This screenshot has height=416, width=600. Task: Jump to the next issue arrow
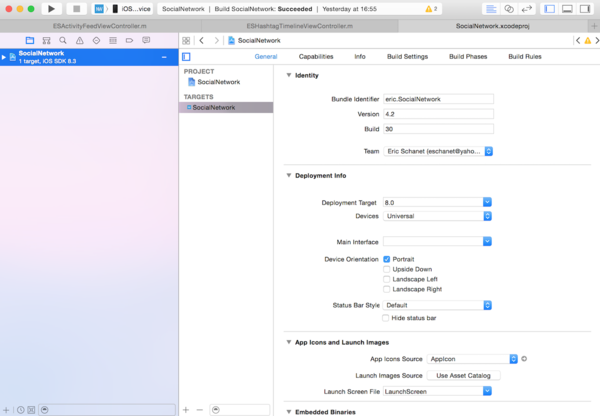(597, 40)
